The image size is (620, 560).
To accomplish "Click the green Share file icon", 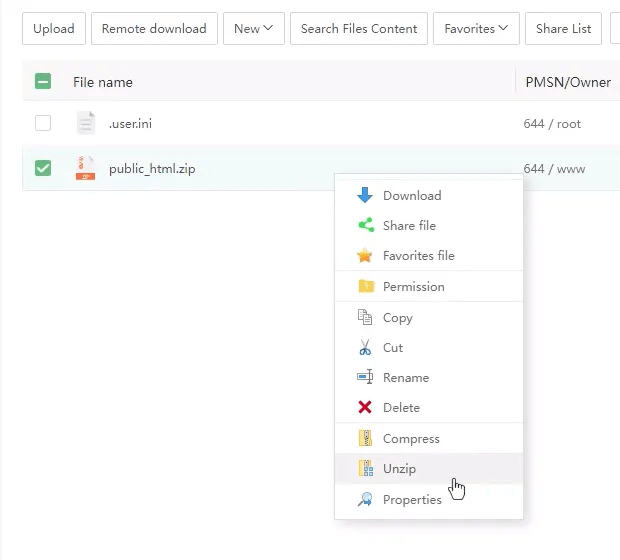I will (366, 225).
